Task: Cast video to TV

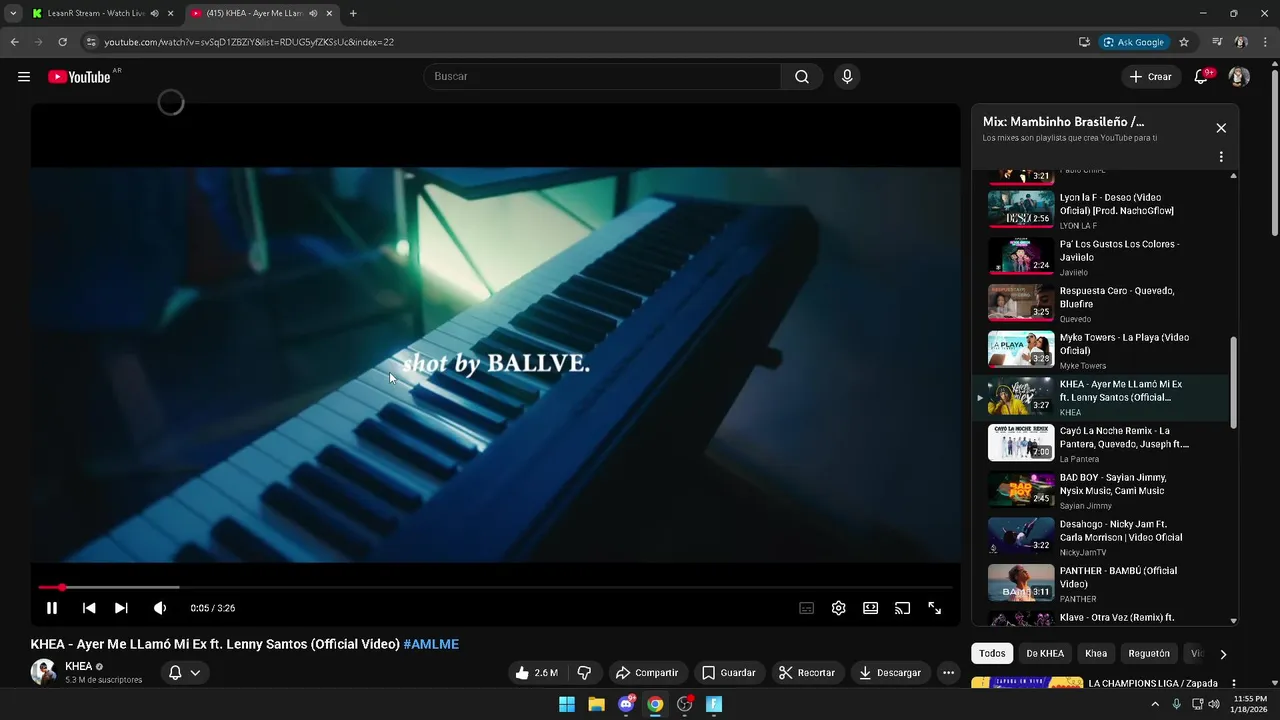Action: pos(903,608)
